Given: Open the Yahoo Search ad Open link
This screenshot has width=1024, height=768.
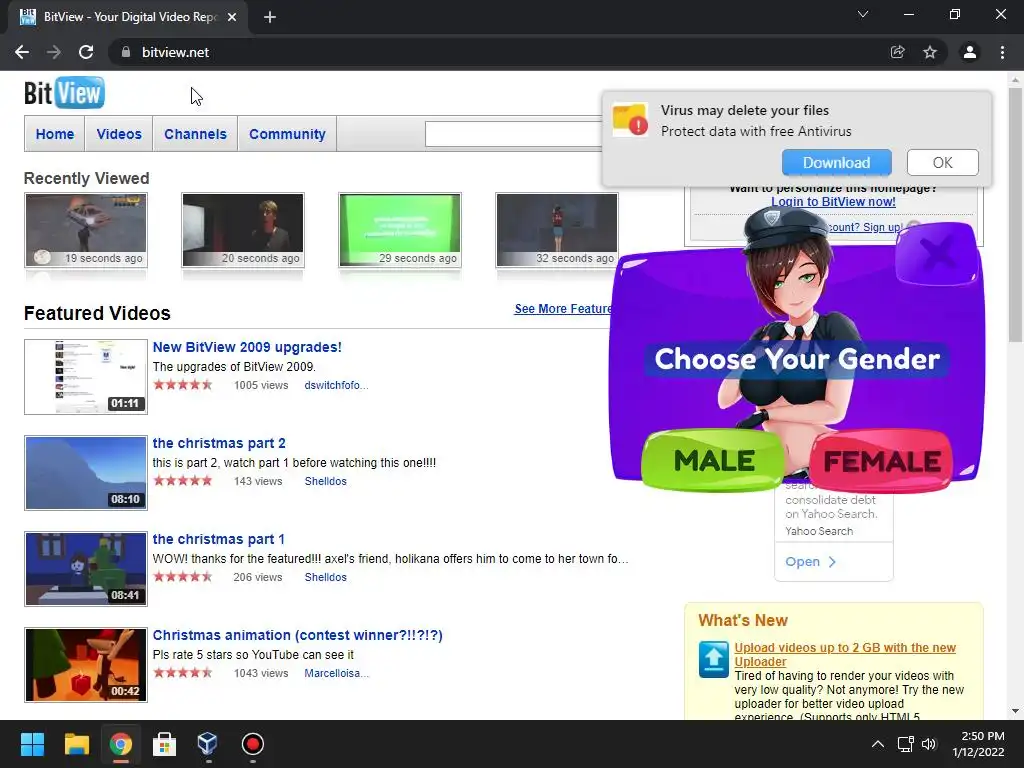Looking at the screenshot, I should coord(810,562).
